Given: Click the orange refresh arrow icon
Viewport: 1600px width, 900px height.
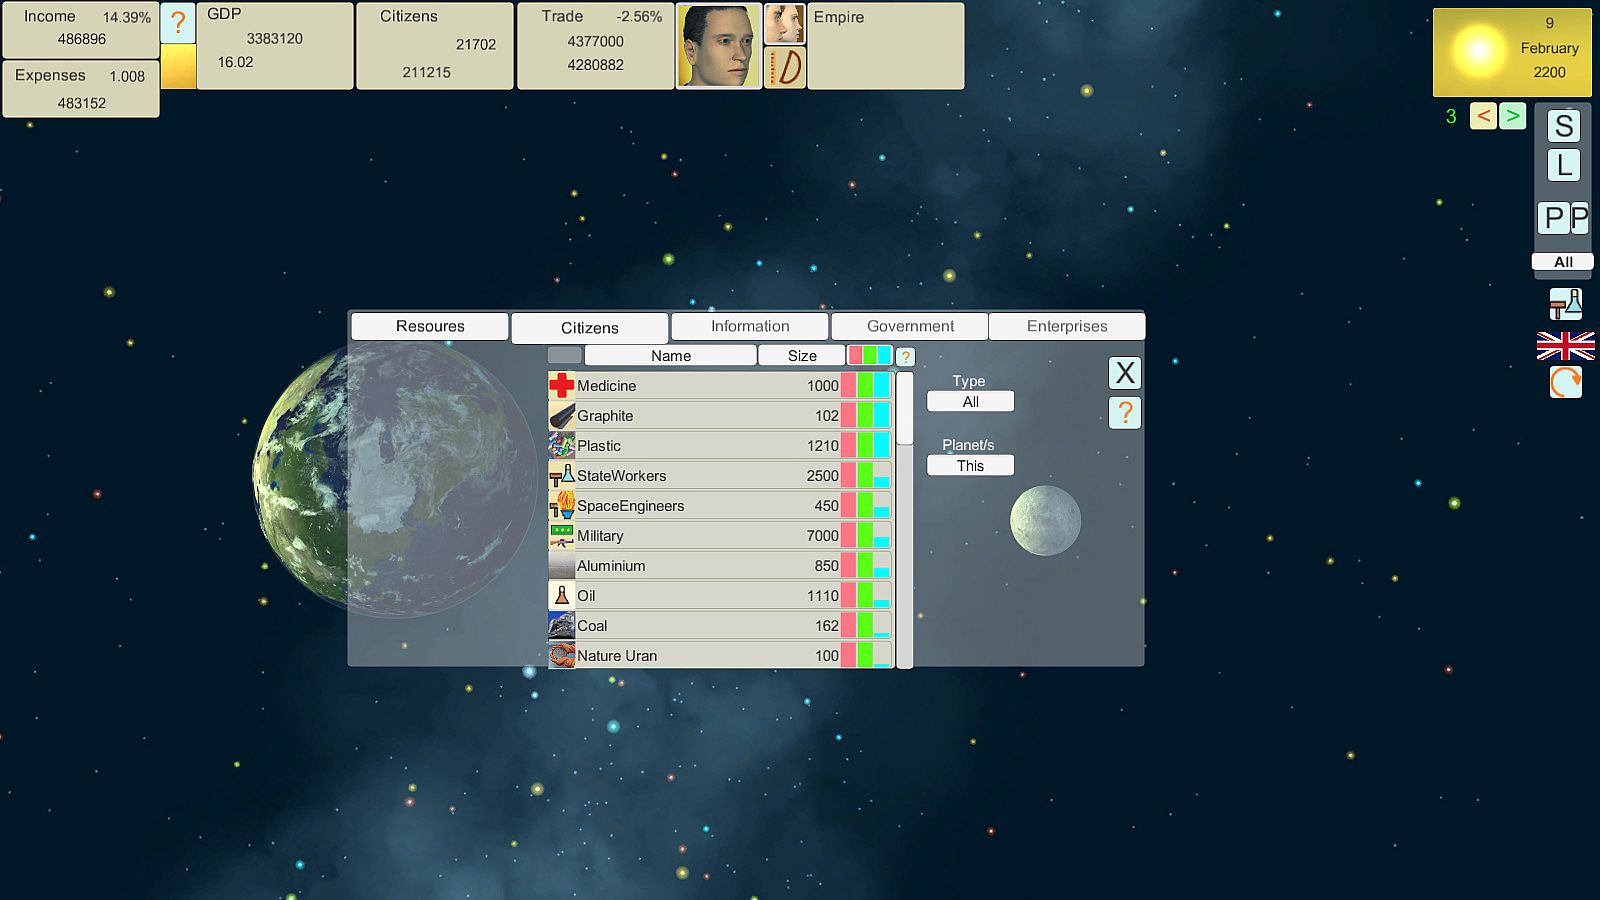Looking at the screenshot, I should pos(1566,382).
